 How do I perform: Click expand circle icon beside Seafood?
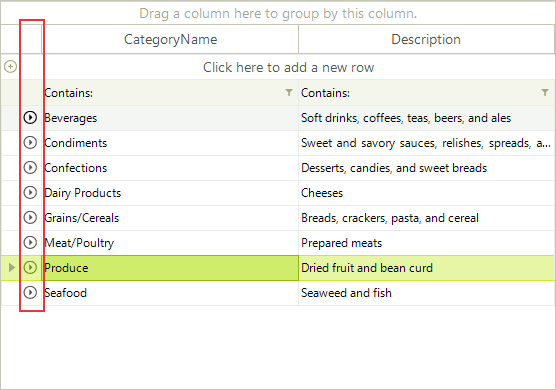(x=30, y=292)
